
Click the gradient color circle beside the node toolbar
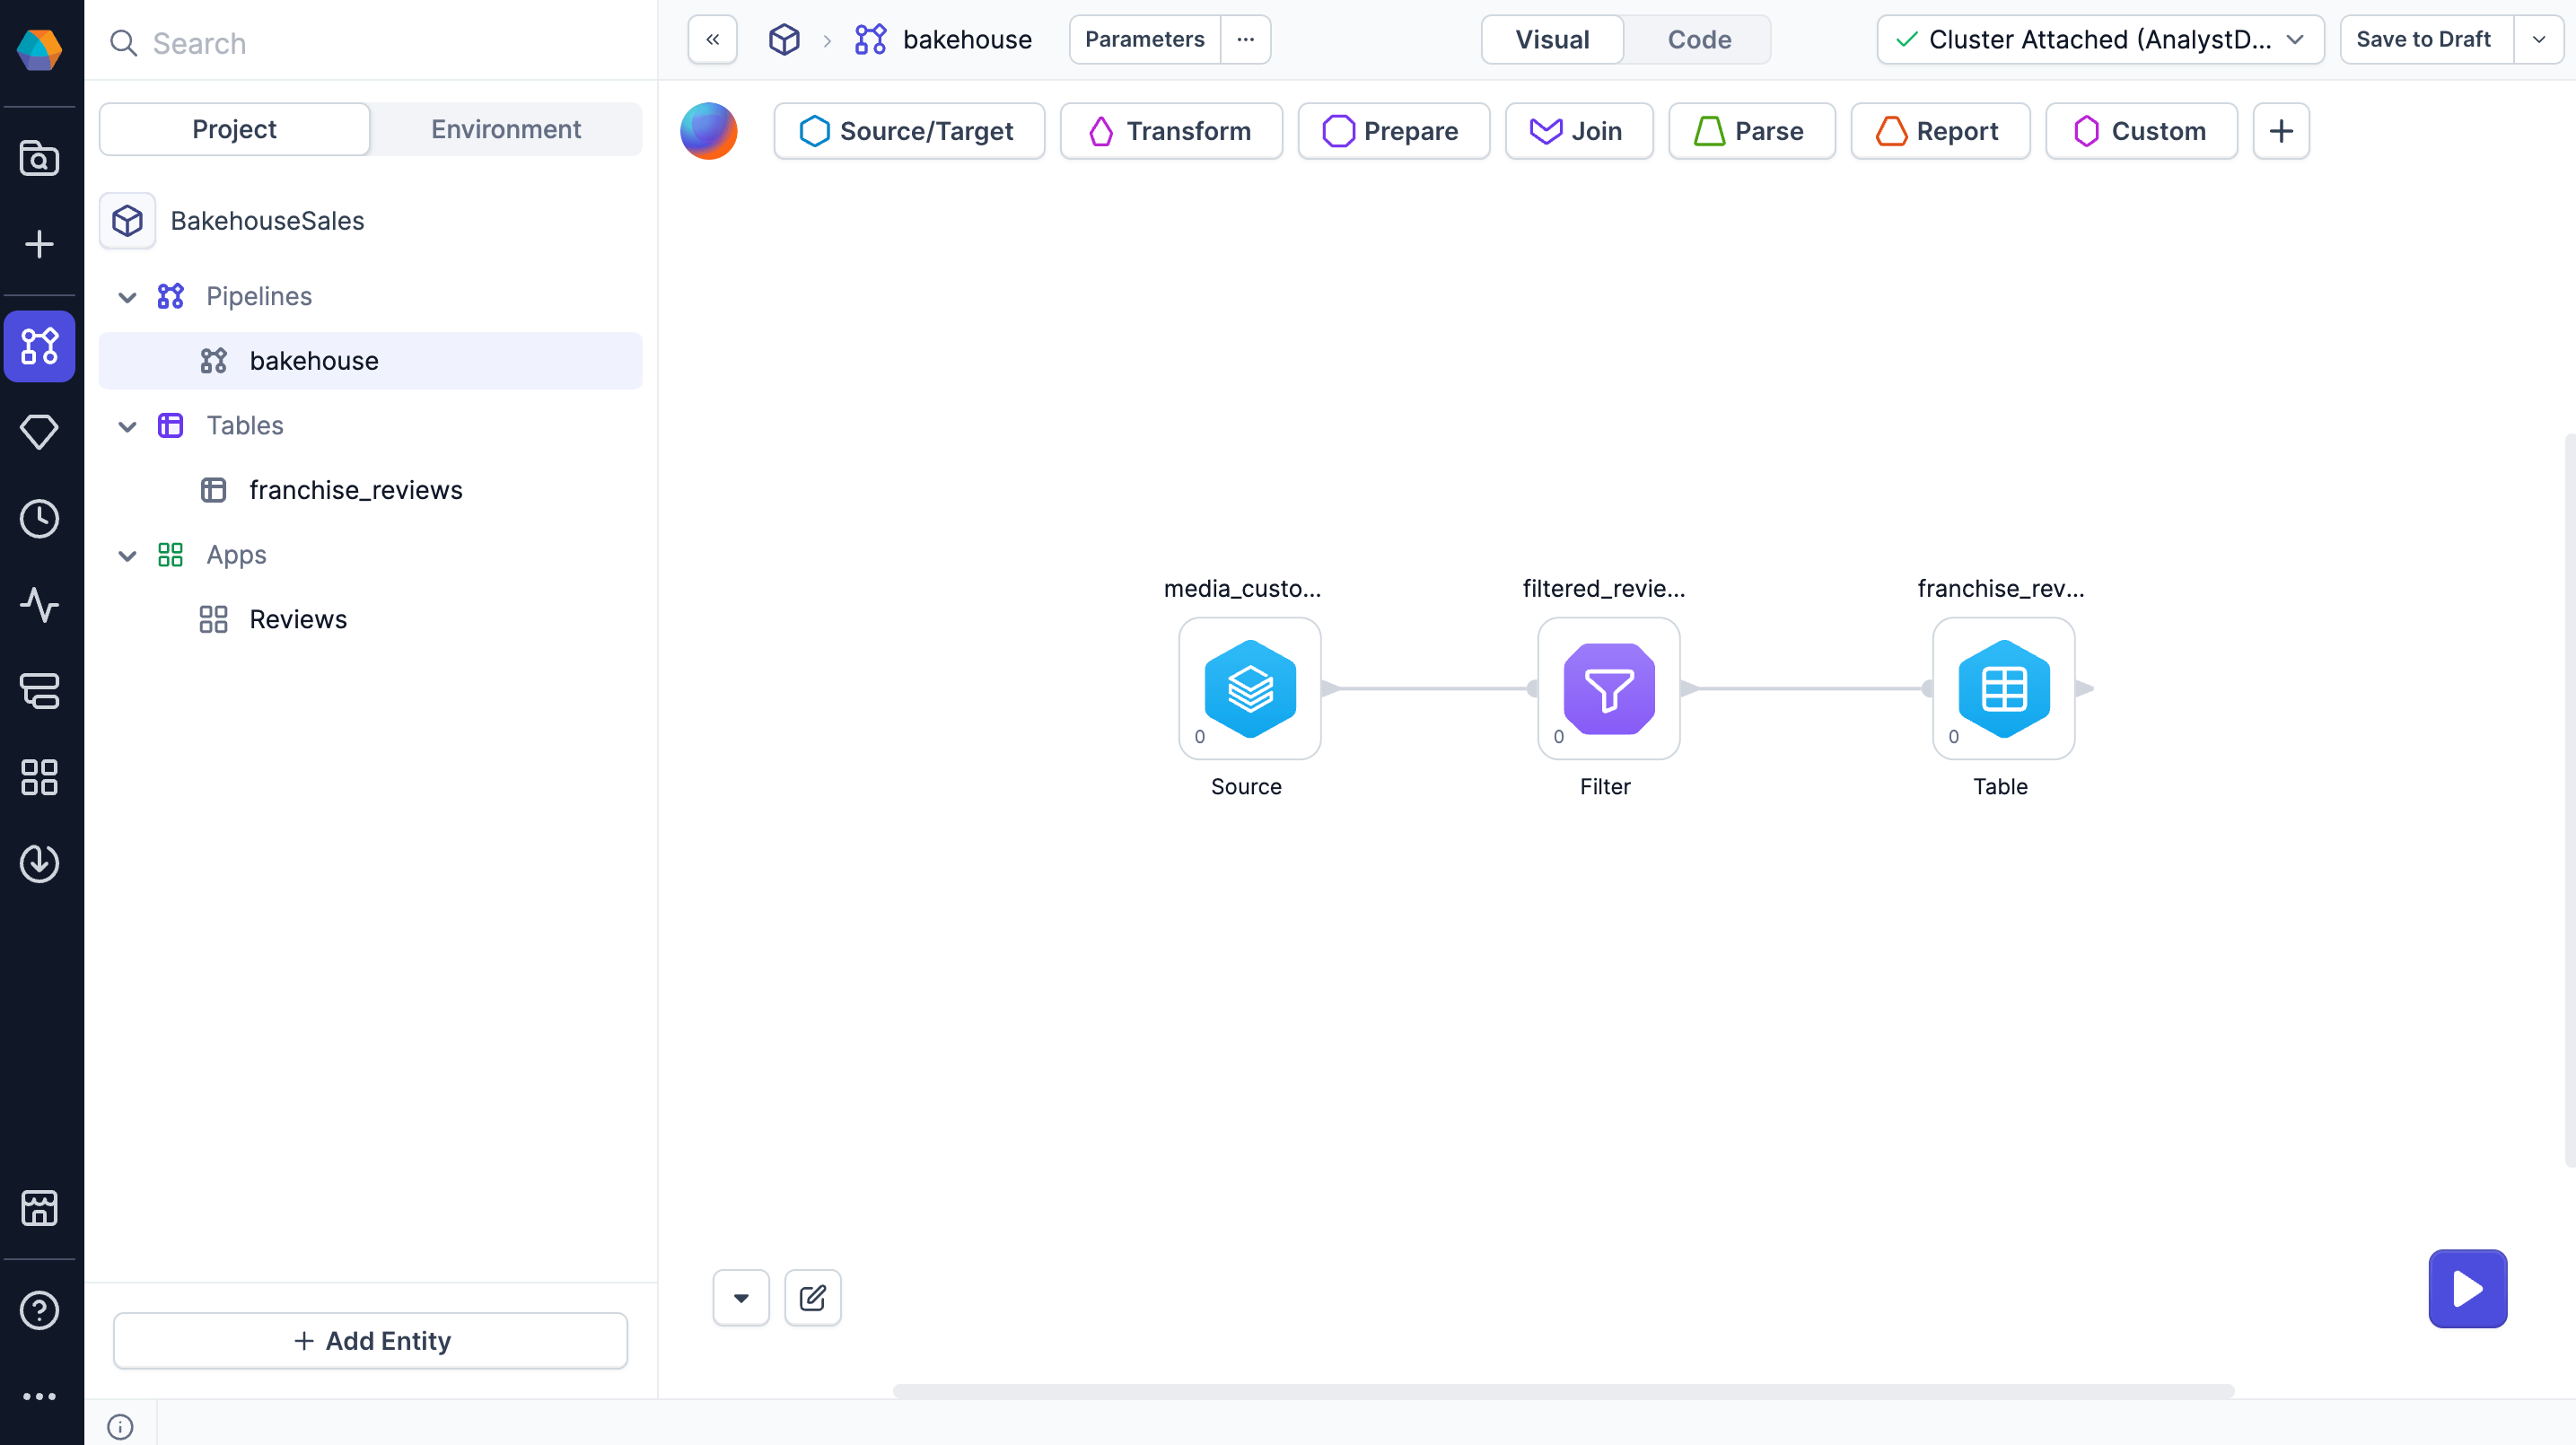pyautogui.click(x=708, y=130)
